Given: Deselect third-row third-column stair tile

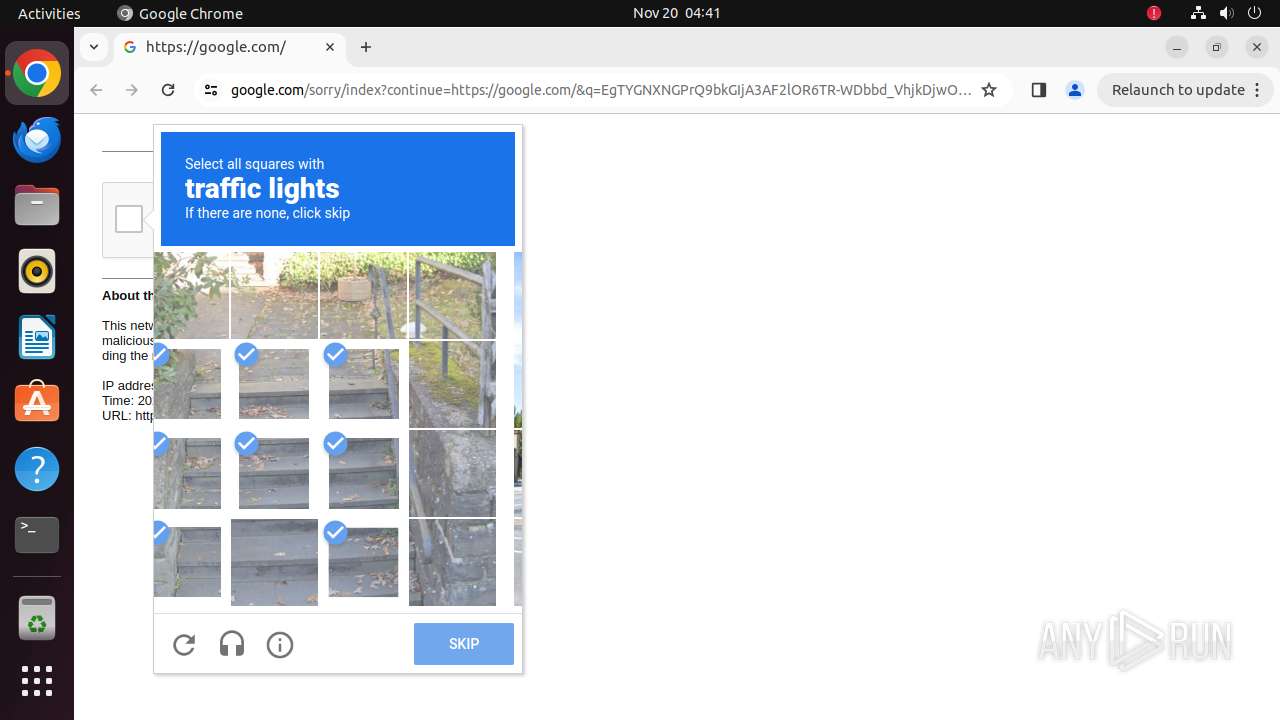Looking at the screenshot, I should (x=364, y=473).
